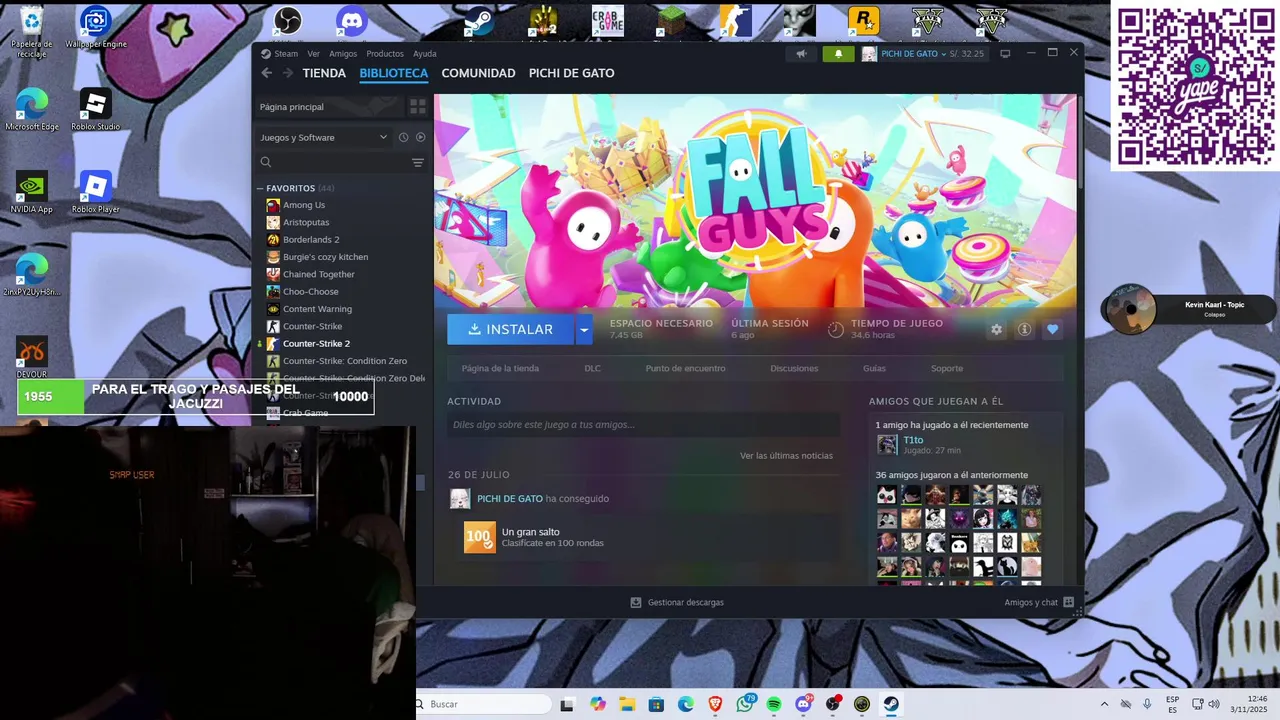Open the Ayuda menu
The height and width of the screenshot is (720, 1280).
425,54
